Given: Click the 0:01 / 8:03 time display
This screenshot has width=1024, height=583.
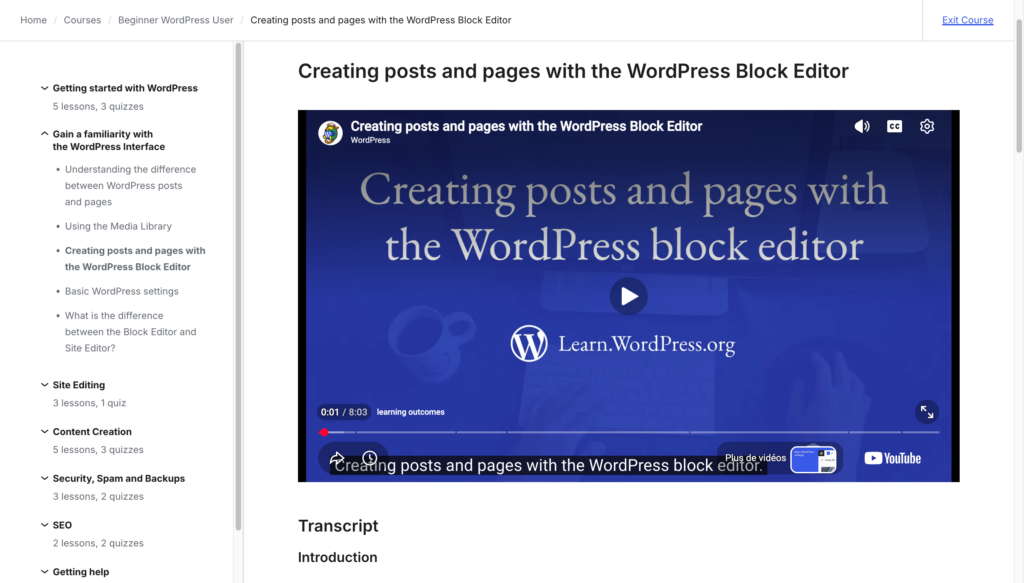Looking at the screenshot, I should pyautogui.click(x=344, y=412).
